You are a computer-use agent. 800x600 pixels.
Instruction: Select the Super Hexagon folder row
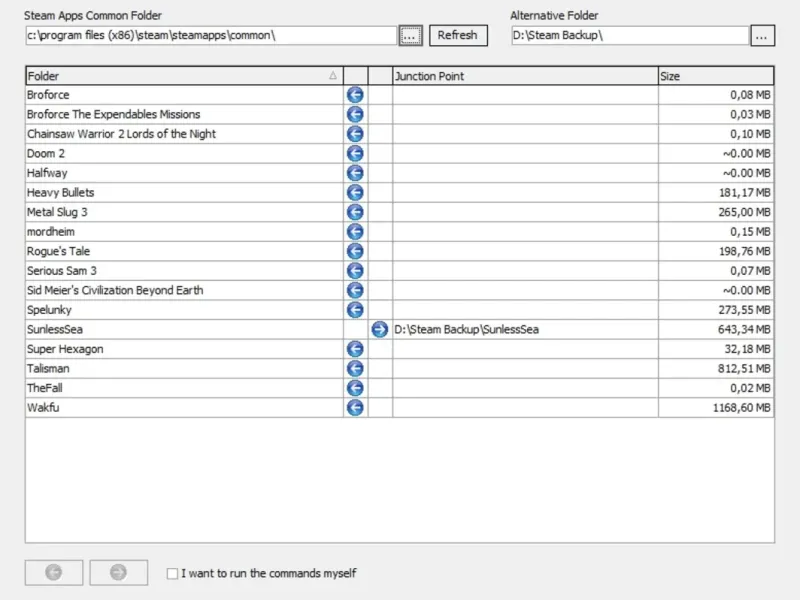[399, 349]
